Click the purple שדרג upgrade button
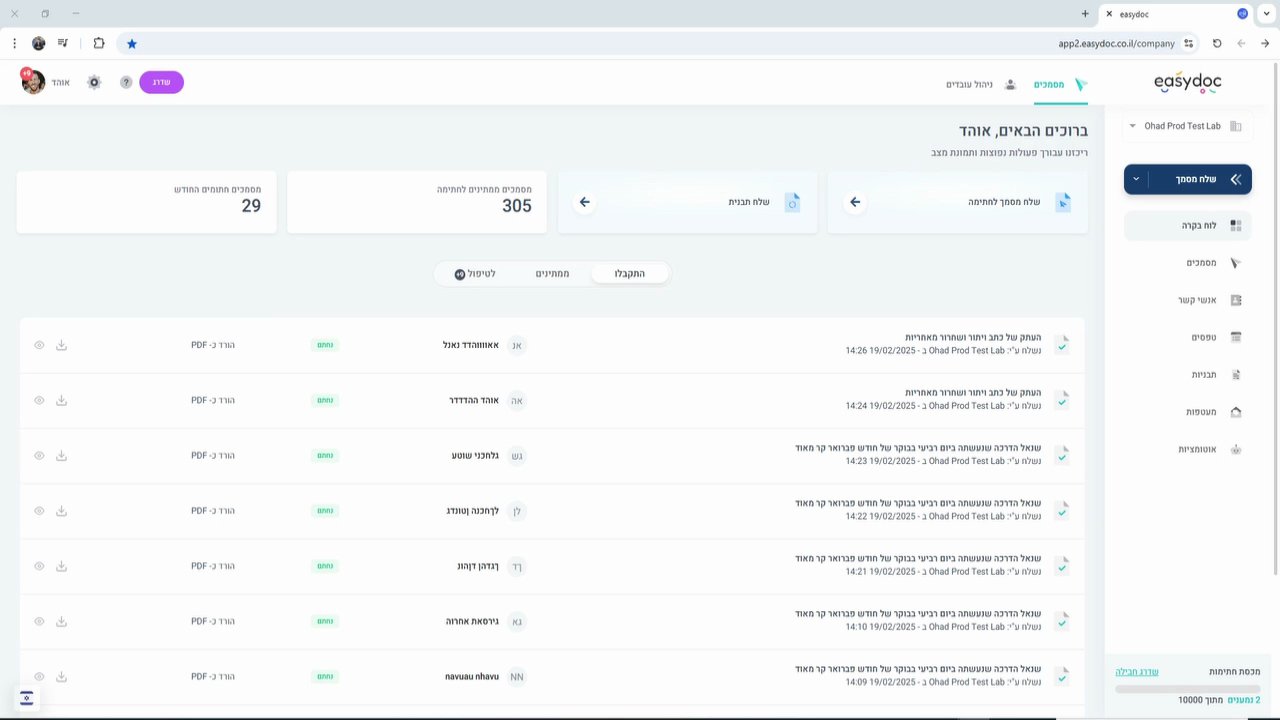This screenshot has height=720, width=1280. point(161,82)
